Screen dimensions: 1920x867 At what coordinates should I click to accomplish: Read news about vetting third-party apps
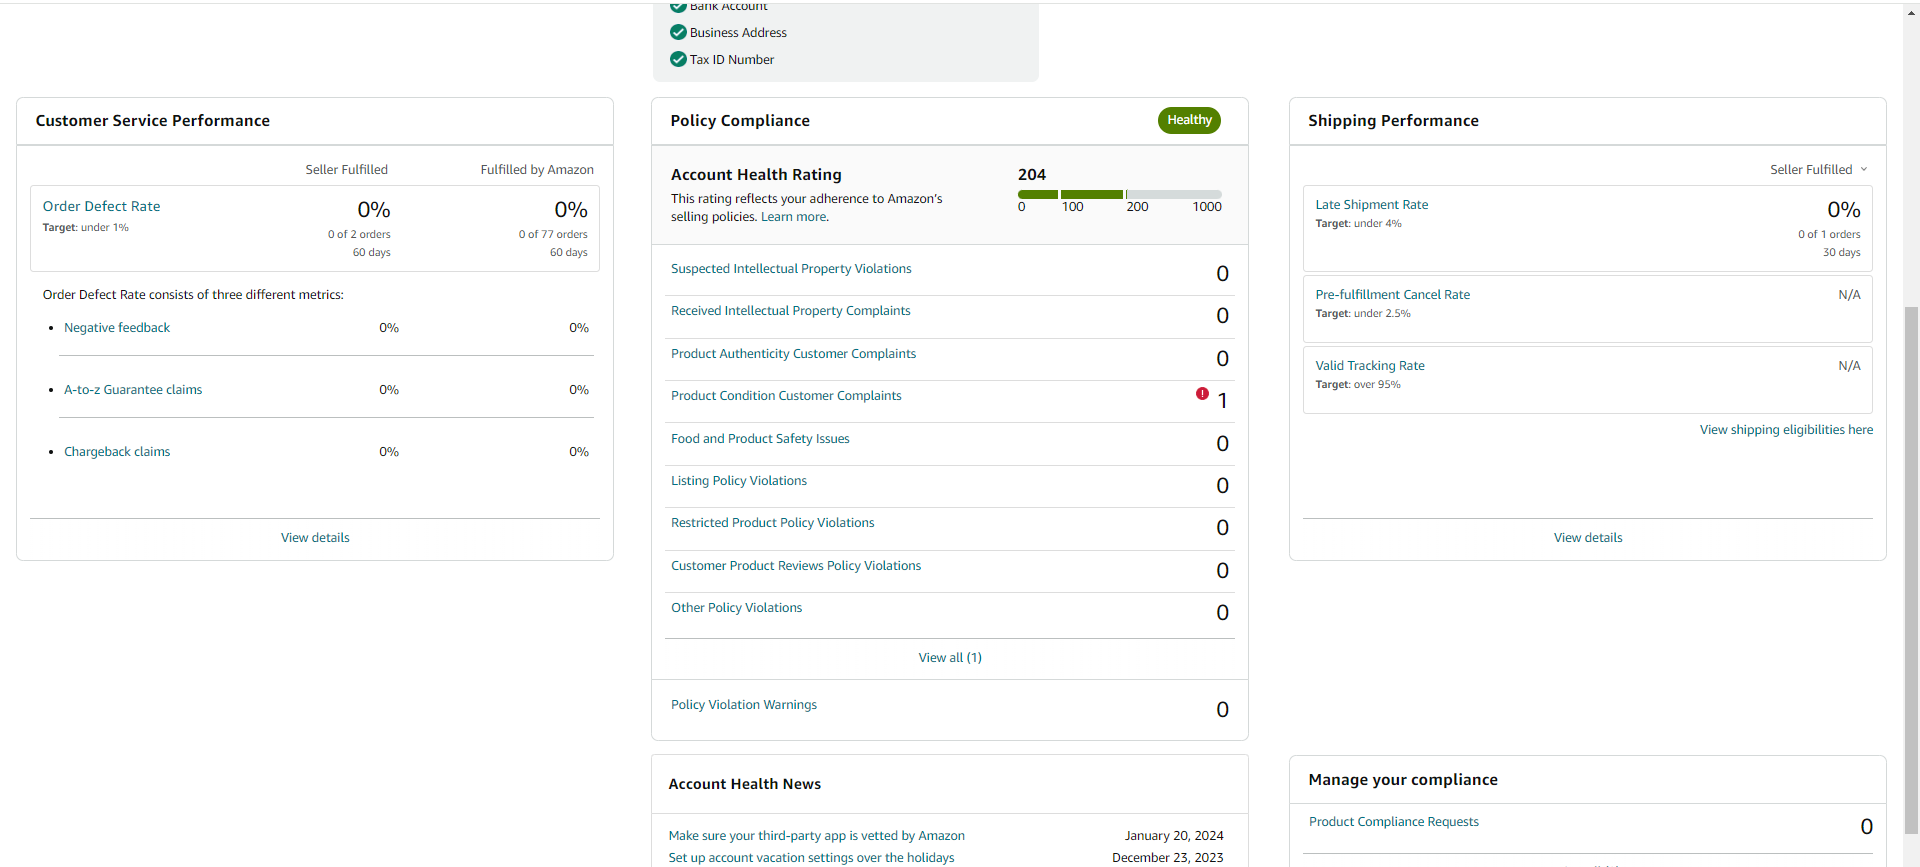[816, 836]
